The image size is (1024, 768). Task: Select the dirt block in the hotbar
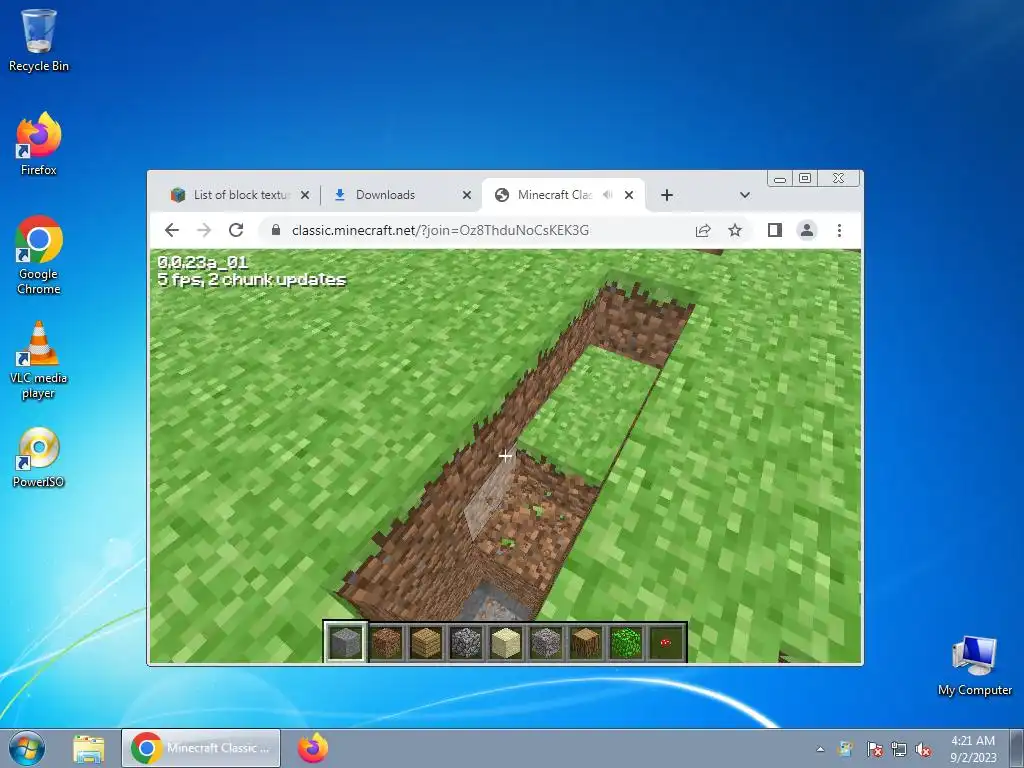coord(386,642)
